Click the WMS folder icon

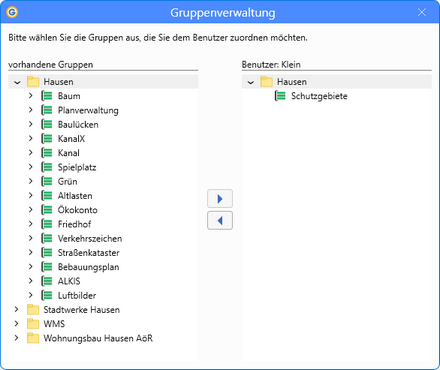33,324
